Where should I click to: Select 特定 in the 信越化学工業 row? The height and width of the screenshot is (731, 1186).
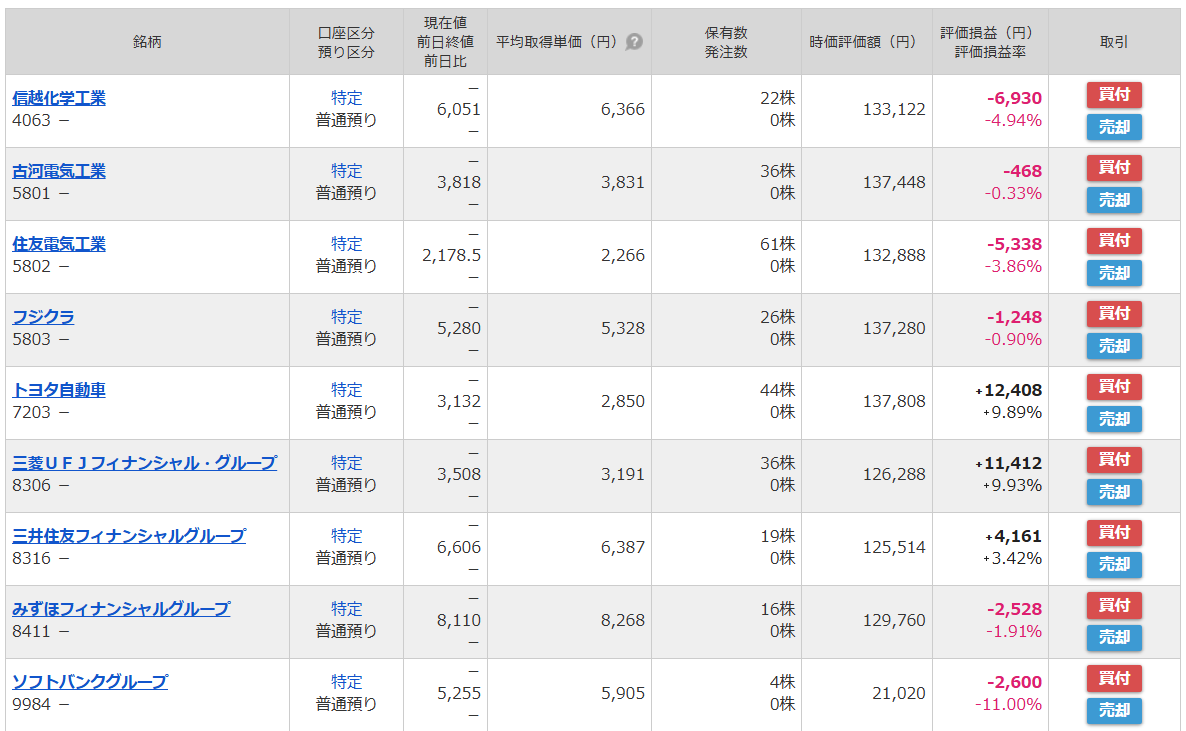tap(346, 98)
